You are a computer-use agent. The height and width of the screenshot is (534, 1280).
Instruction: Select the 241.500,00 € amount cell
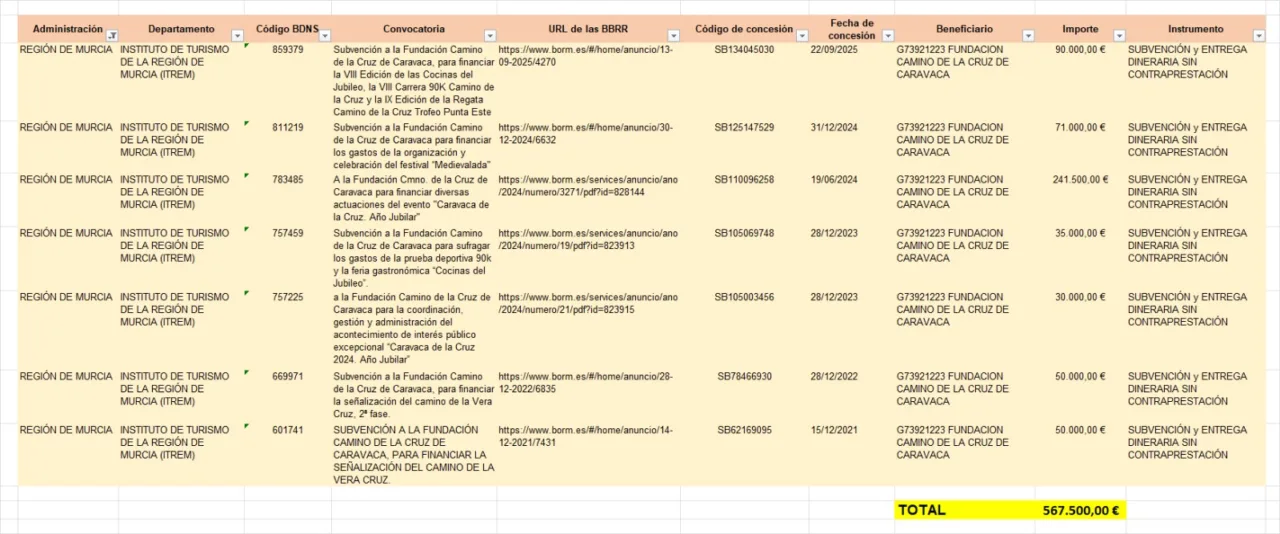[x=1080, y=180]
